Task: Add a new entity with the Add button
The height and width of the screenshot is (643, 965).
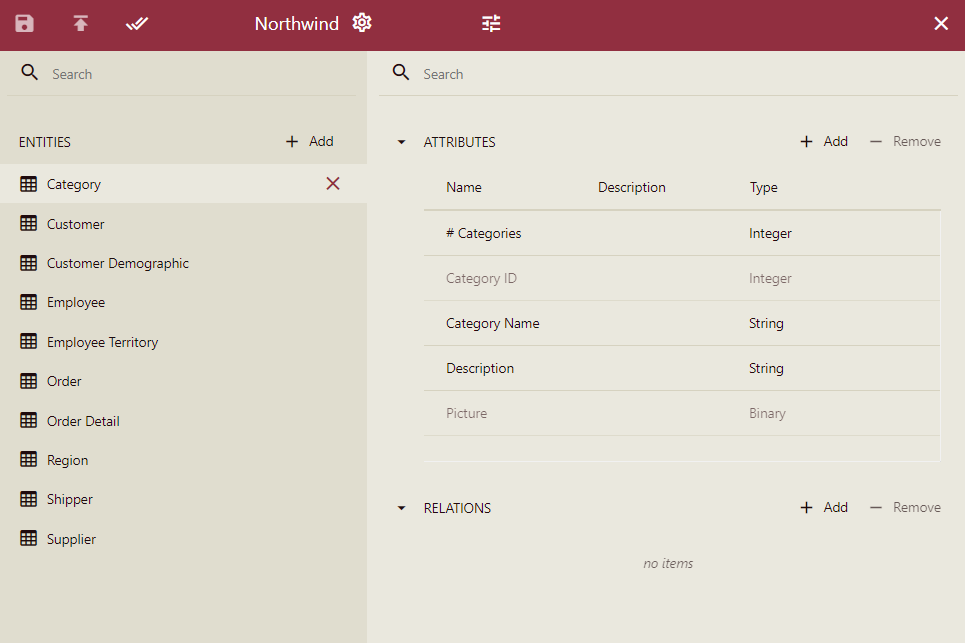Action: pos(308,141)
